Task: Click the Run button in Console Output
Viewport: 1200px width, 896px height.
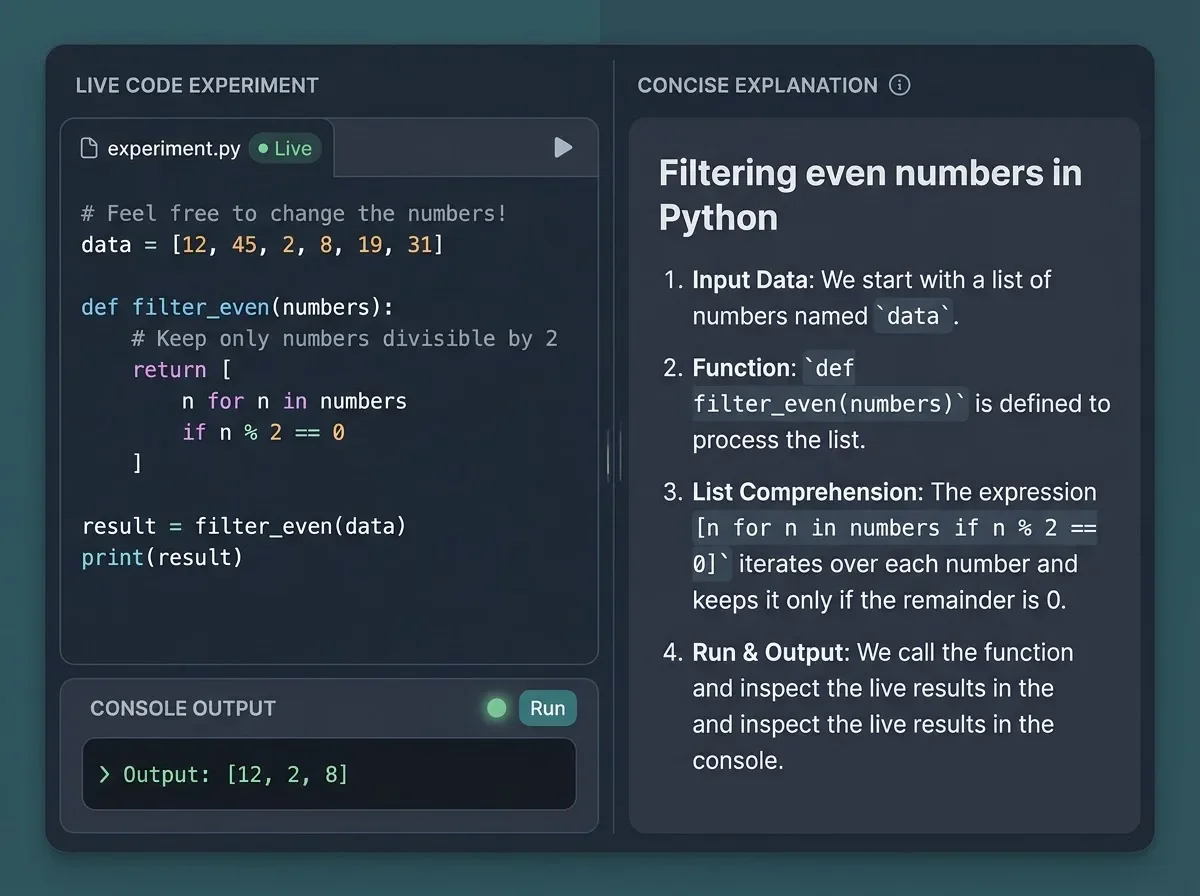Action: (x=548, y=708)
